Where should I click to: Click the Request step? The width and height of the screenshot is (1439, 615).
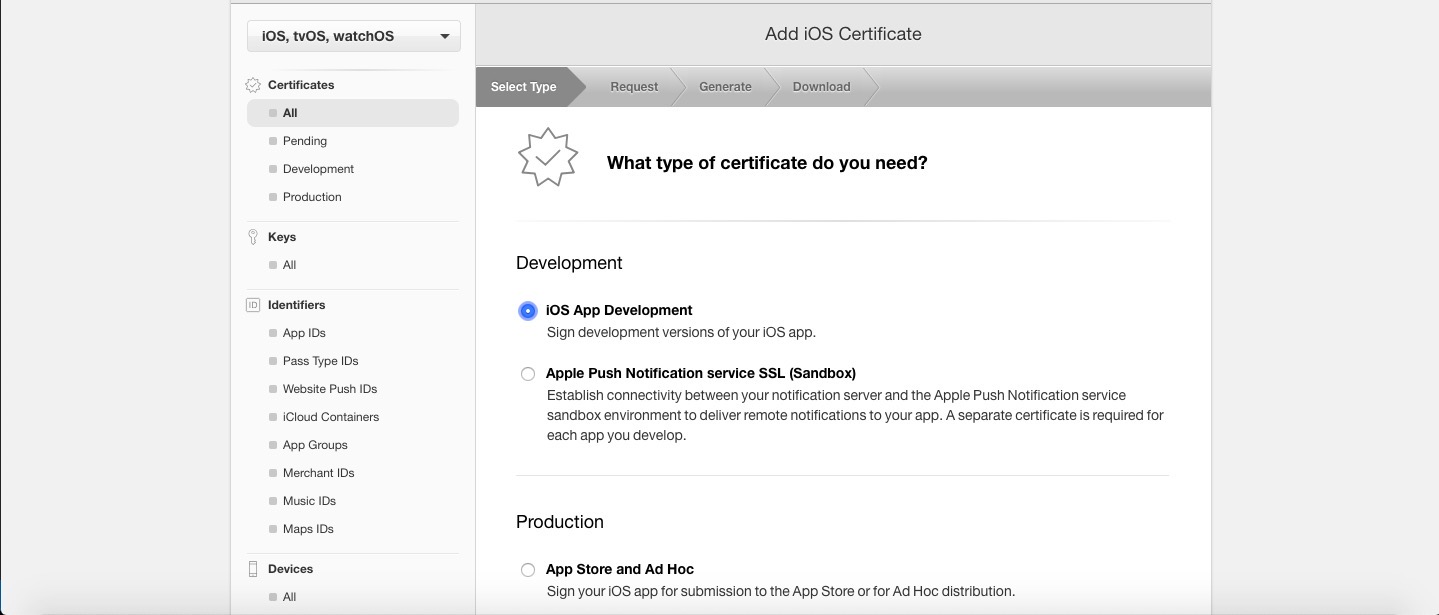[x=634, y=87]
